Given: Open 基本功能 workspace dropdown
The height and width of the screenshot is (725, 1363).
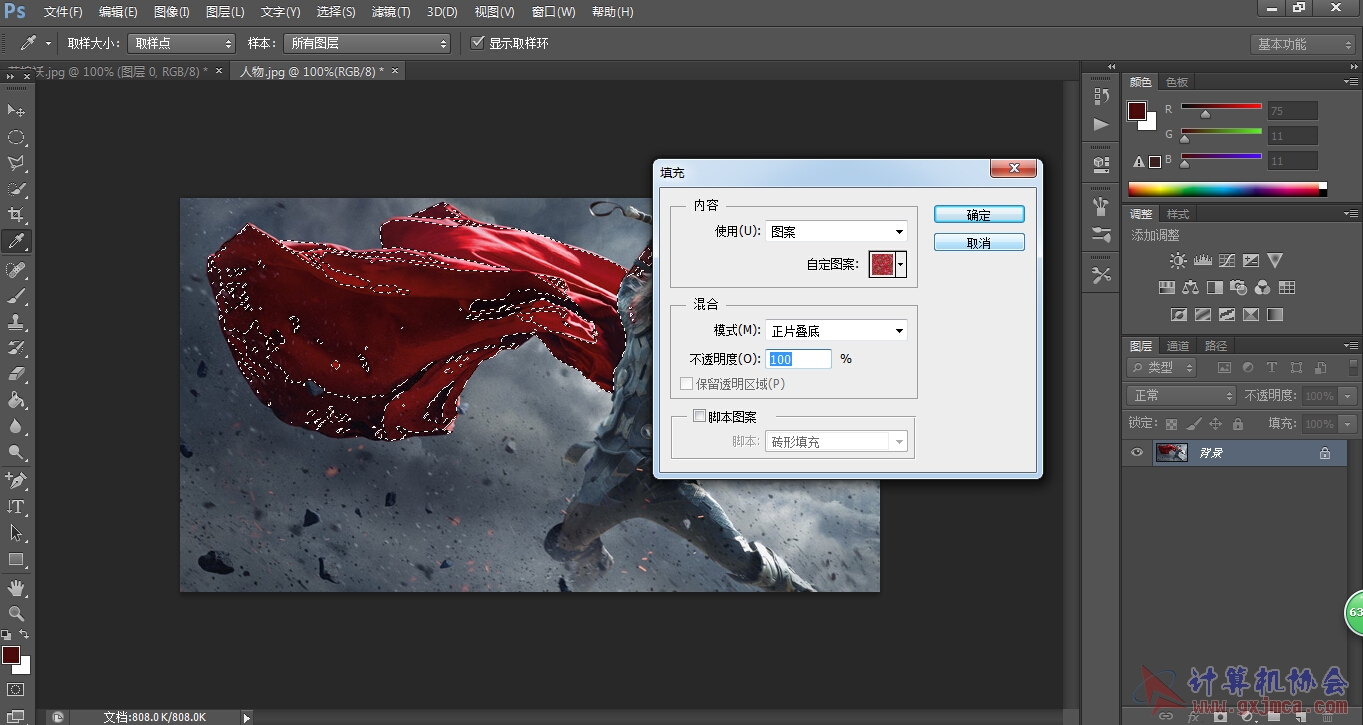Looking at the screenshot, I should coord(1302,44).
